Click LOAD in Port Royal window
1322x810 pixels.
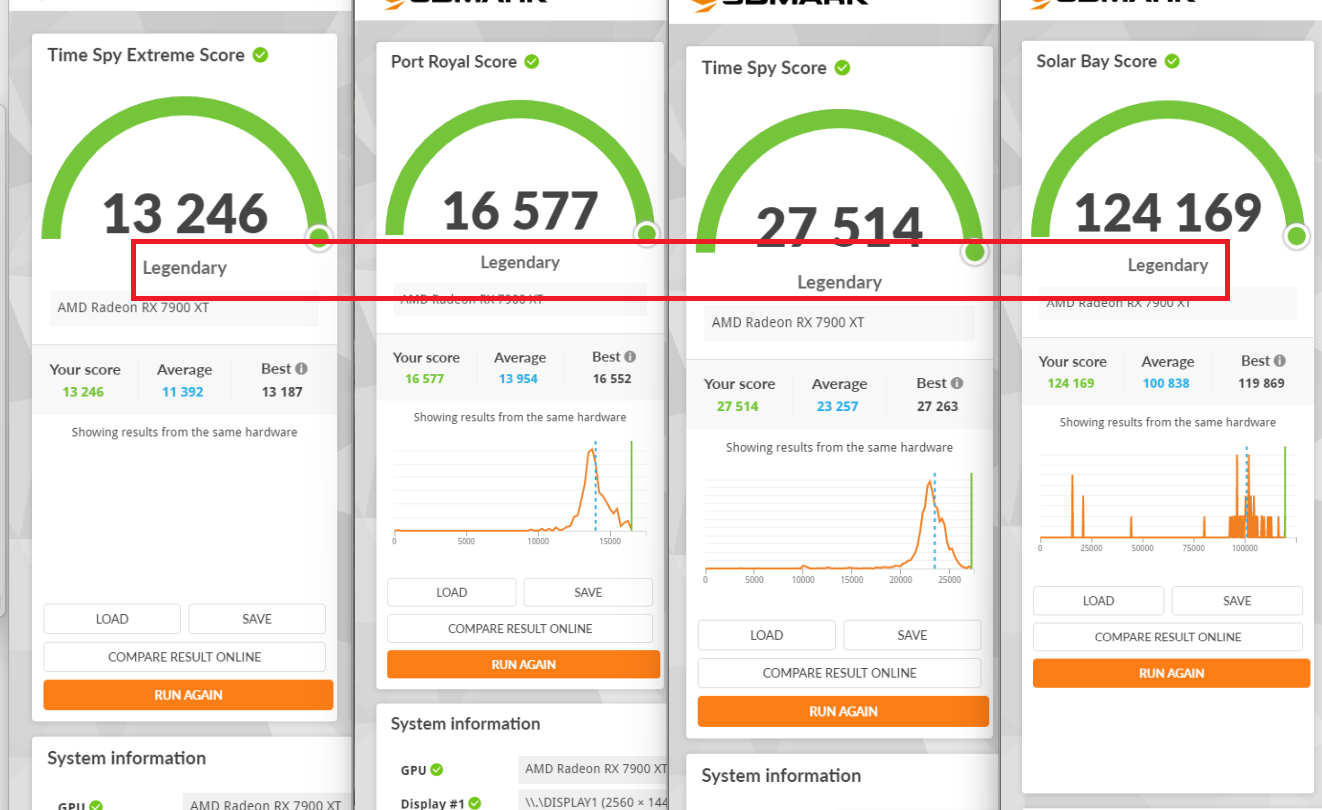[452, 592]
